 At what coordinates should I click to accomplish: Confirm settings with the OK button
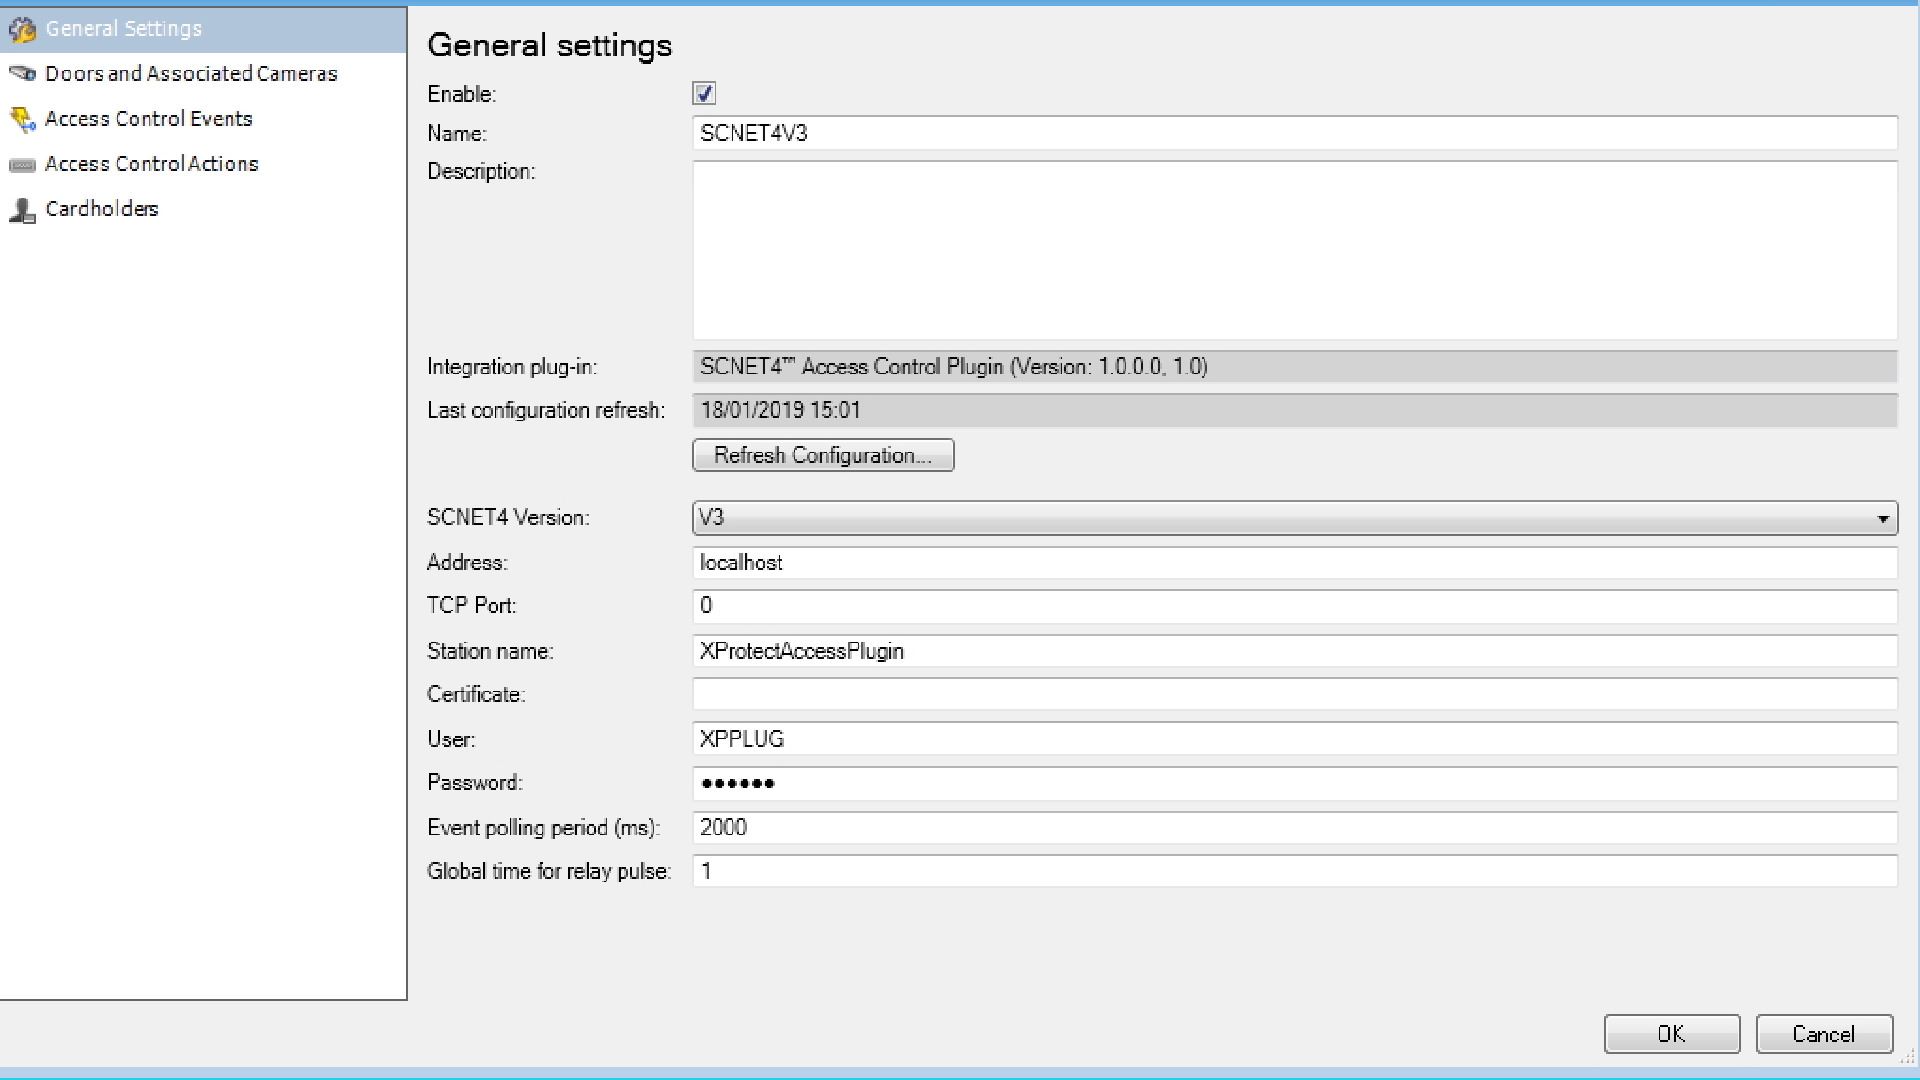[x=1672, y=1034]
